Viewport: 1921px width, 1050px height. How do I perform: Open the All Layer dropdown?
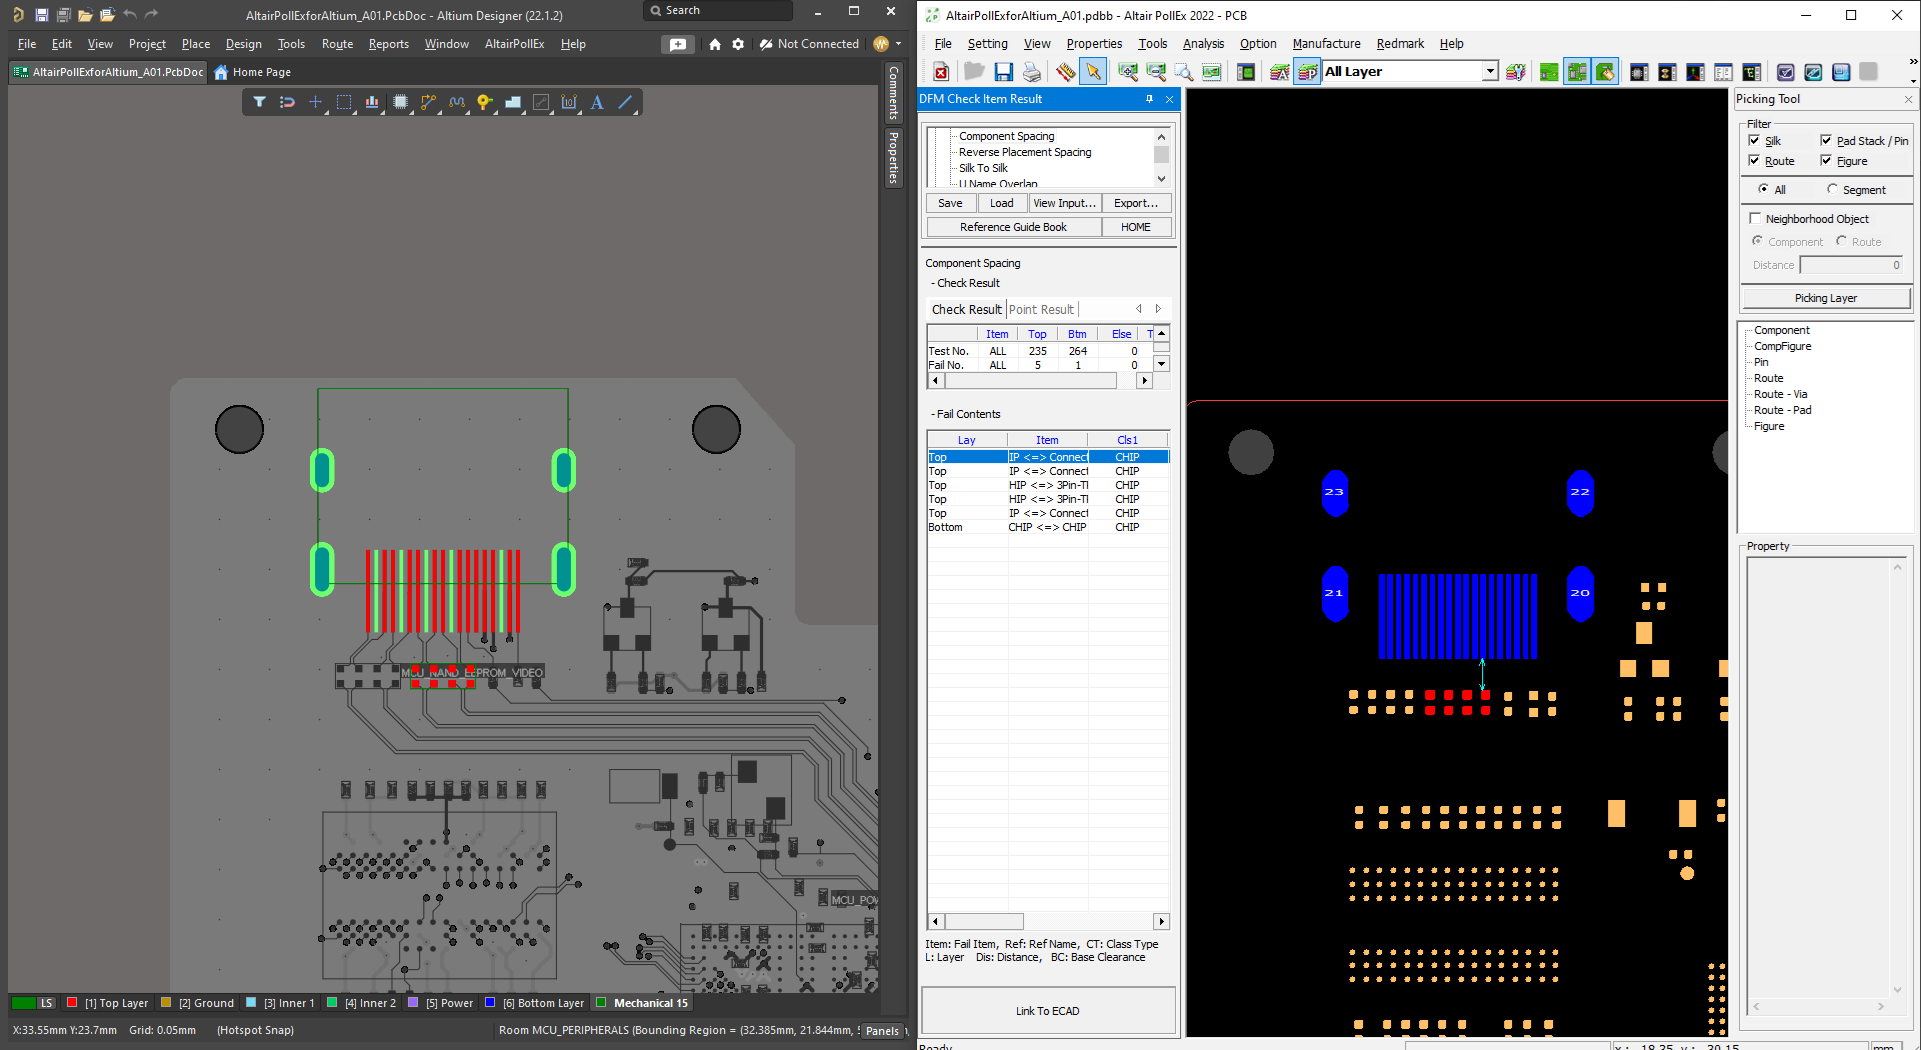pos(1490,72)
